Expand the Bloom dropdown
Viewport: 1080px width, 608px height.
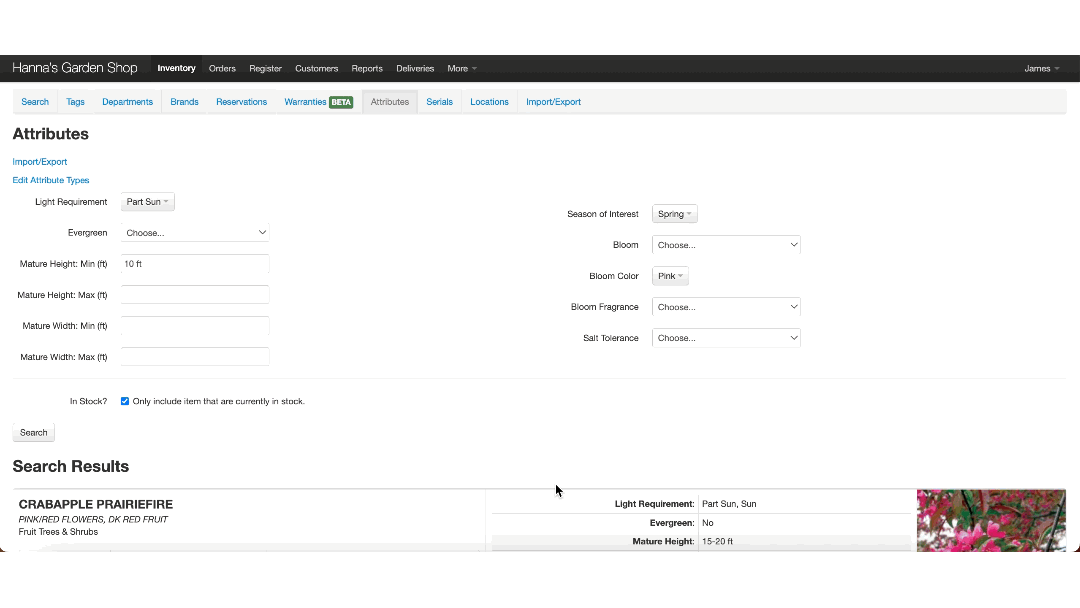[x=726, y=245]
